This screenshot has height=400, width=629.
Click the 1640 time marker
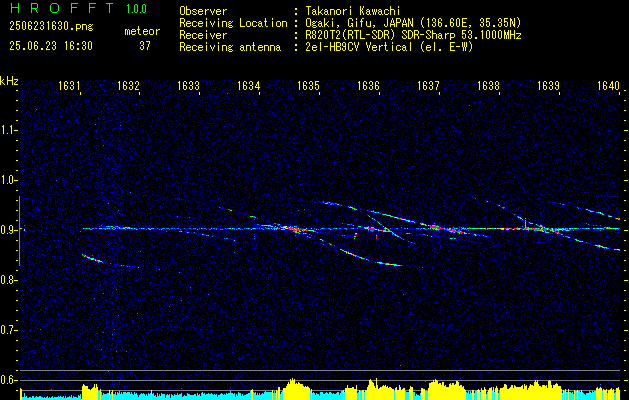pyautogui.click(x=608, y=86)
